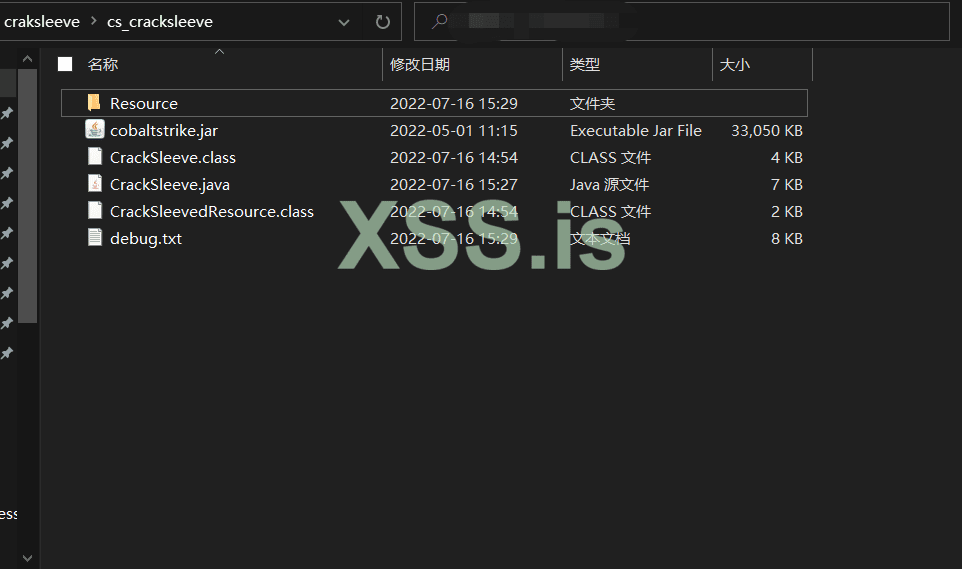Viewport: 962px width, 569px height.
Task: Sort by the 大小 column header
Action: [x=734, y=64]
